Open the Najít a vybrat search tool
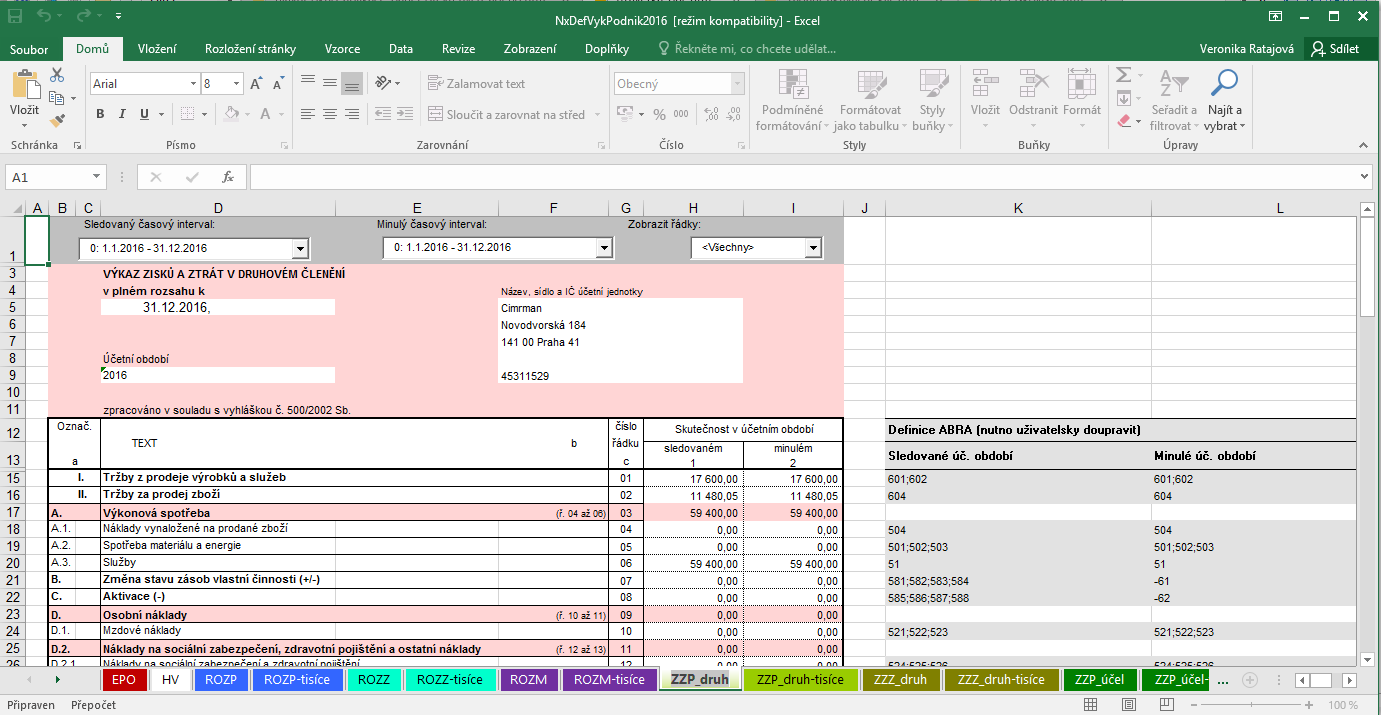The image size is (1381, 715). click(1224, 101)
